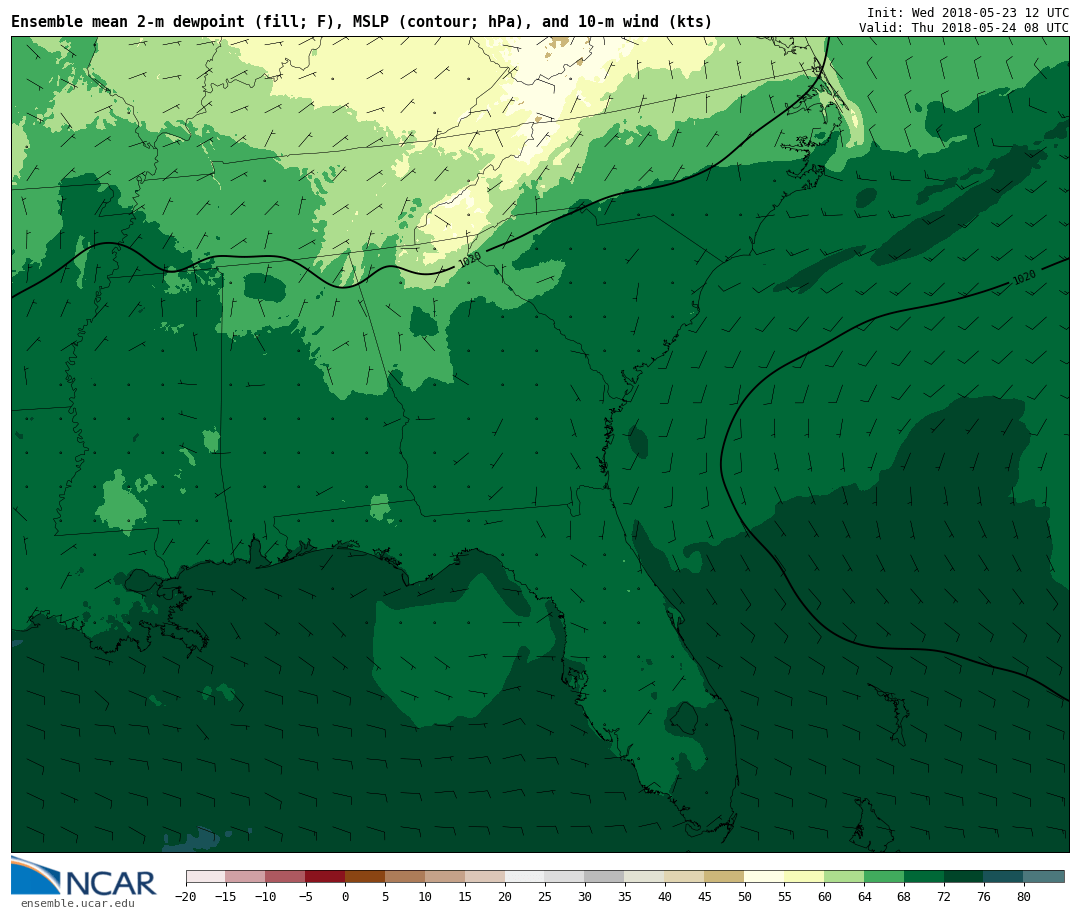The image size is (1080, 915).
Task: Pick the light grey swatch between 25 and 30
Action: tap(564, 877)
